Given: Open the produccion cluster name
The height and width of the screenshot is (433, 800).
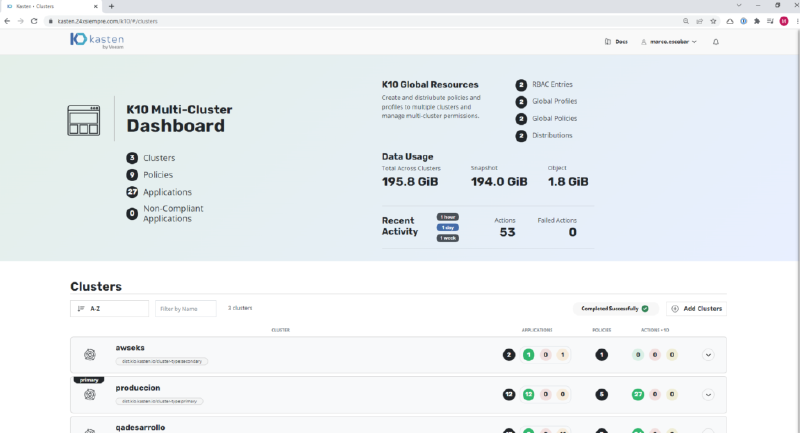Looking at the screenshot, I should point(138,388).
